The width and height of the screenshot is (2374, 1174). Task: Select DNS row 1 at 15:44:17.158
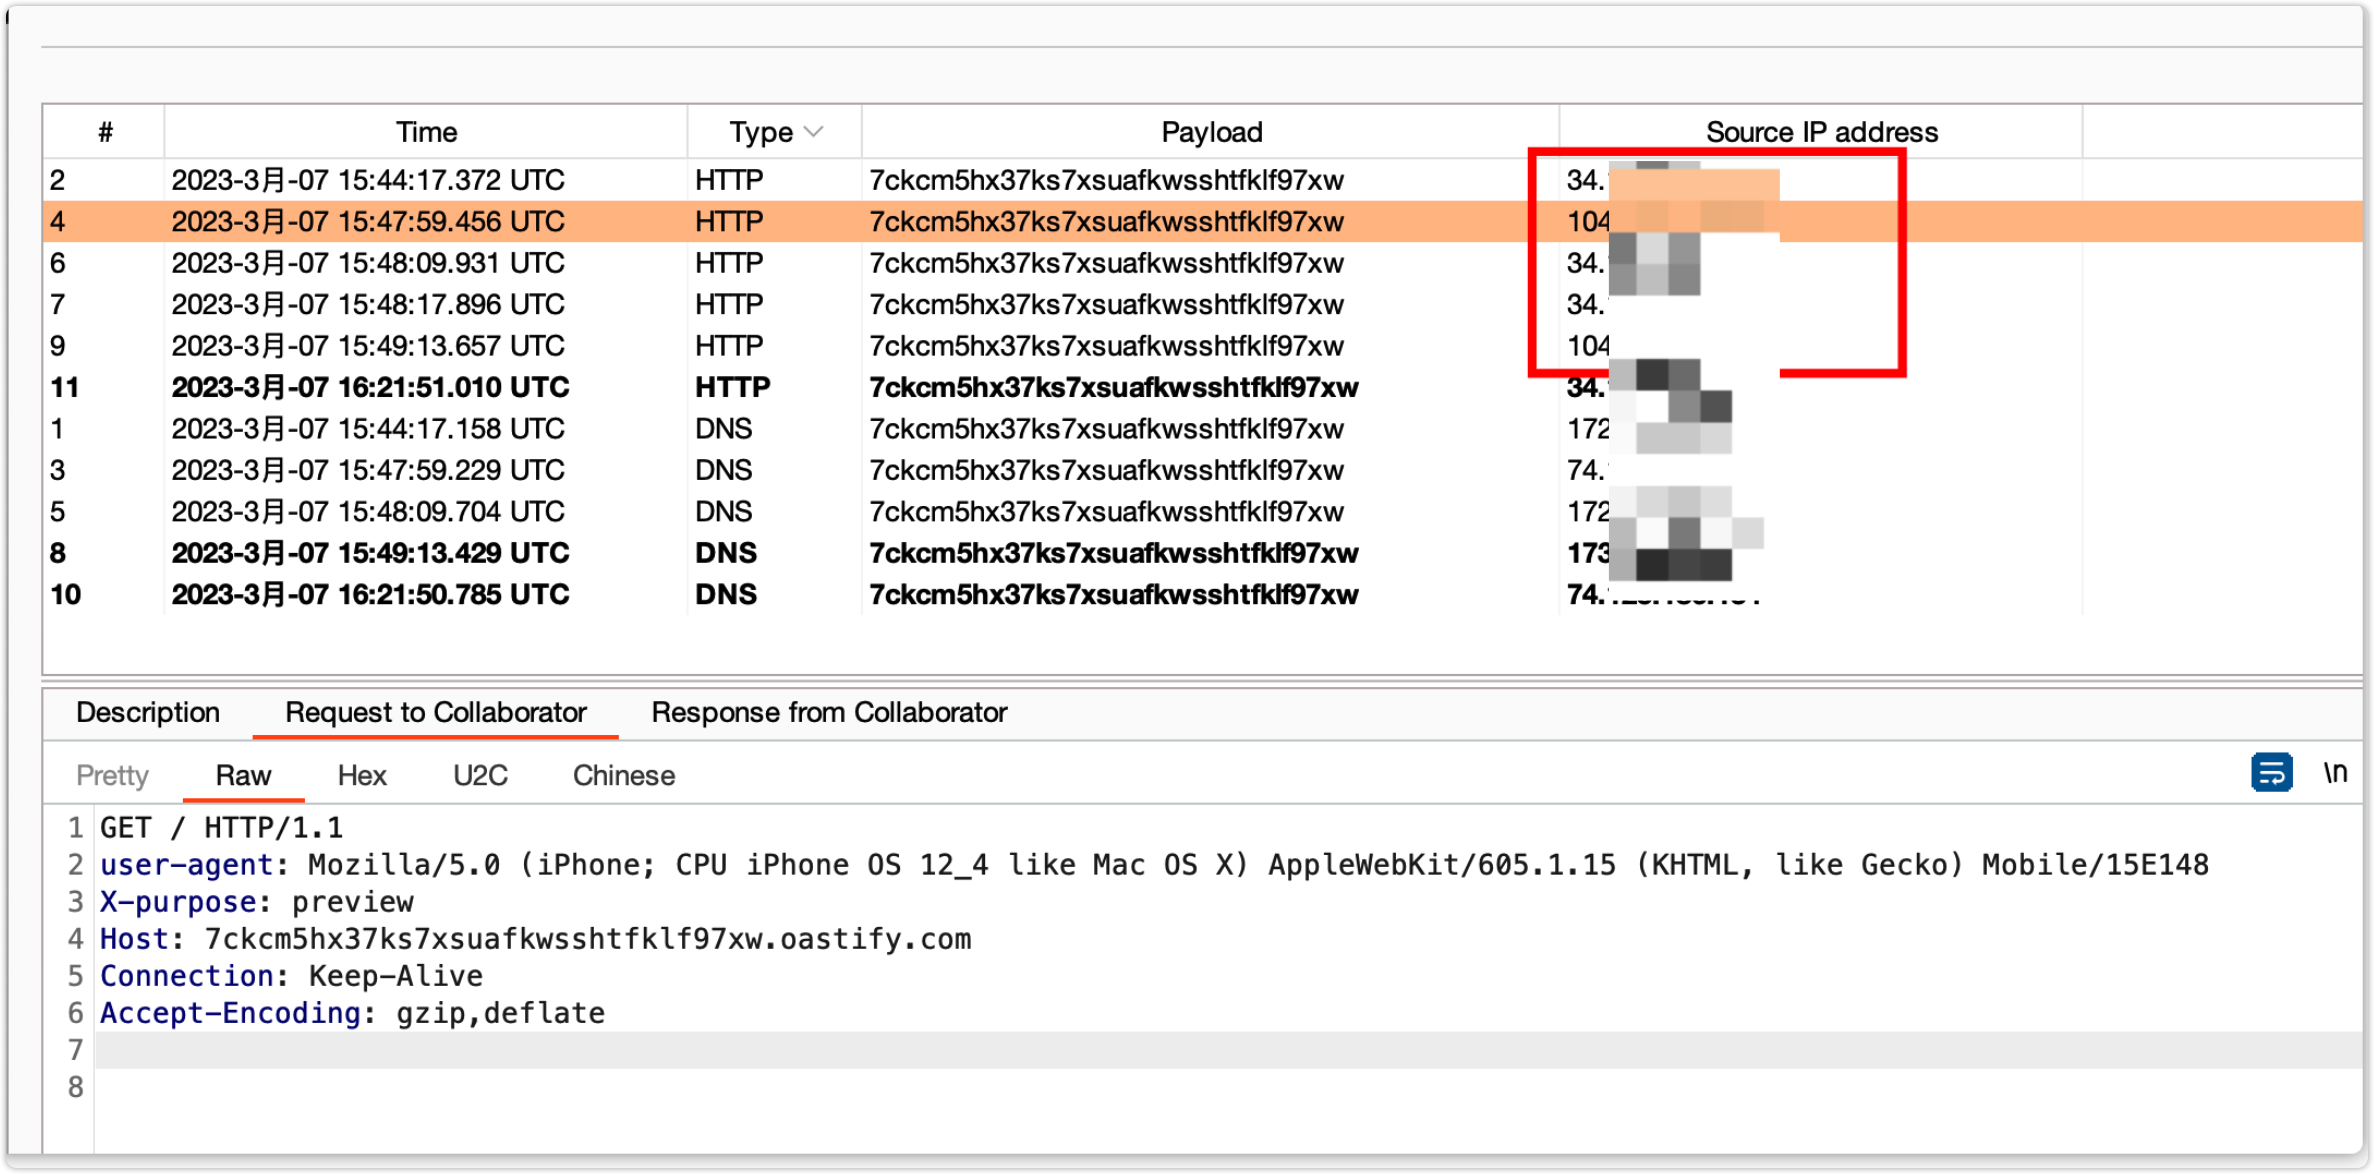[1202, 429]
